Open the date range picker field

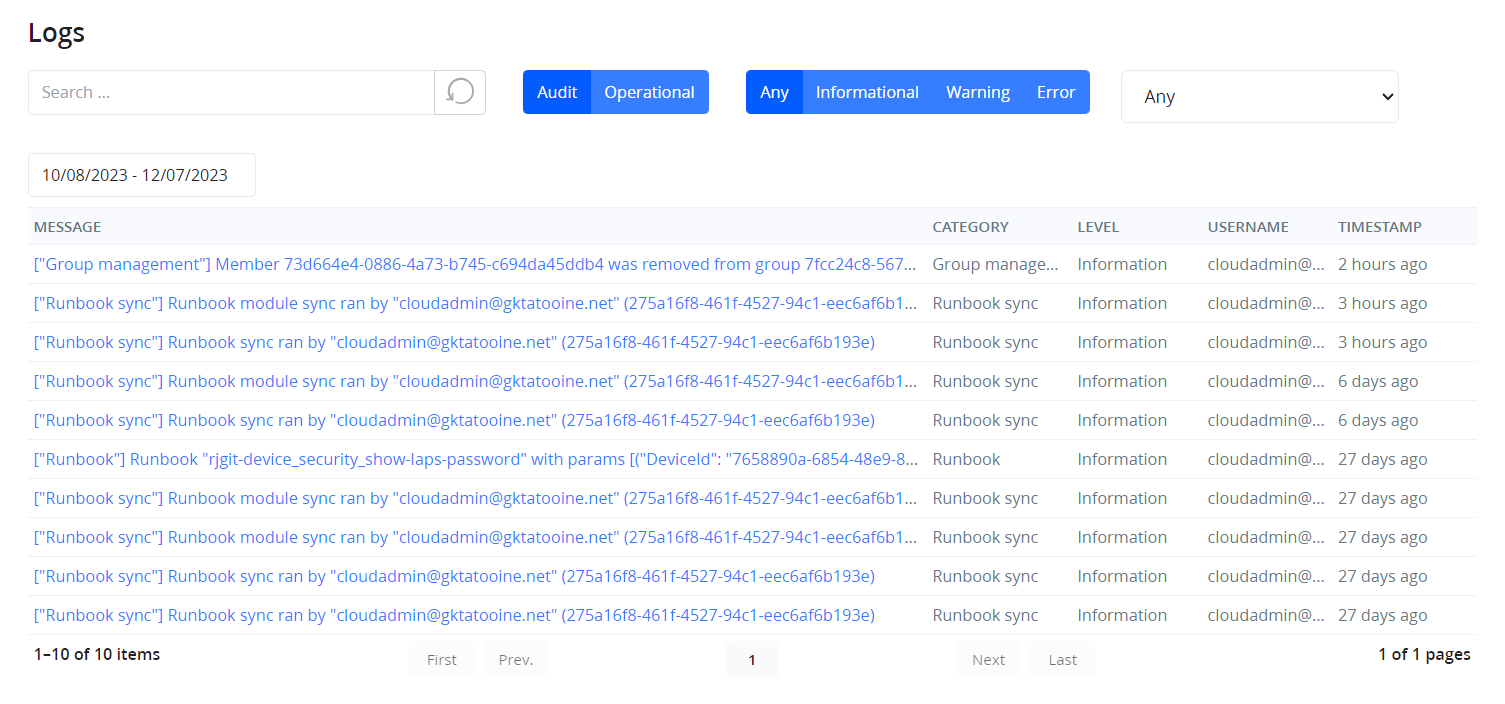click(142, 175)
